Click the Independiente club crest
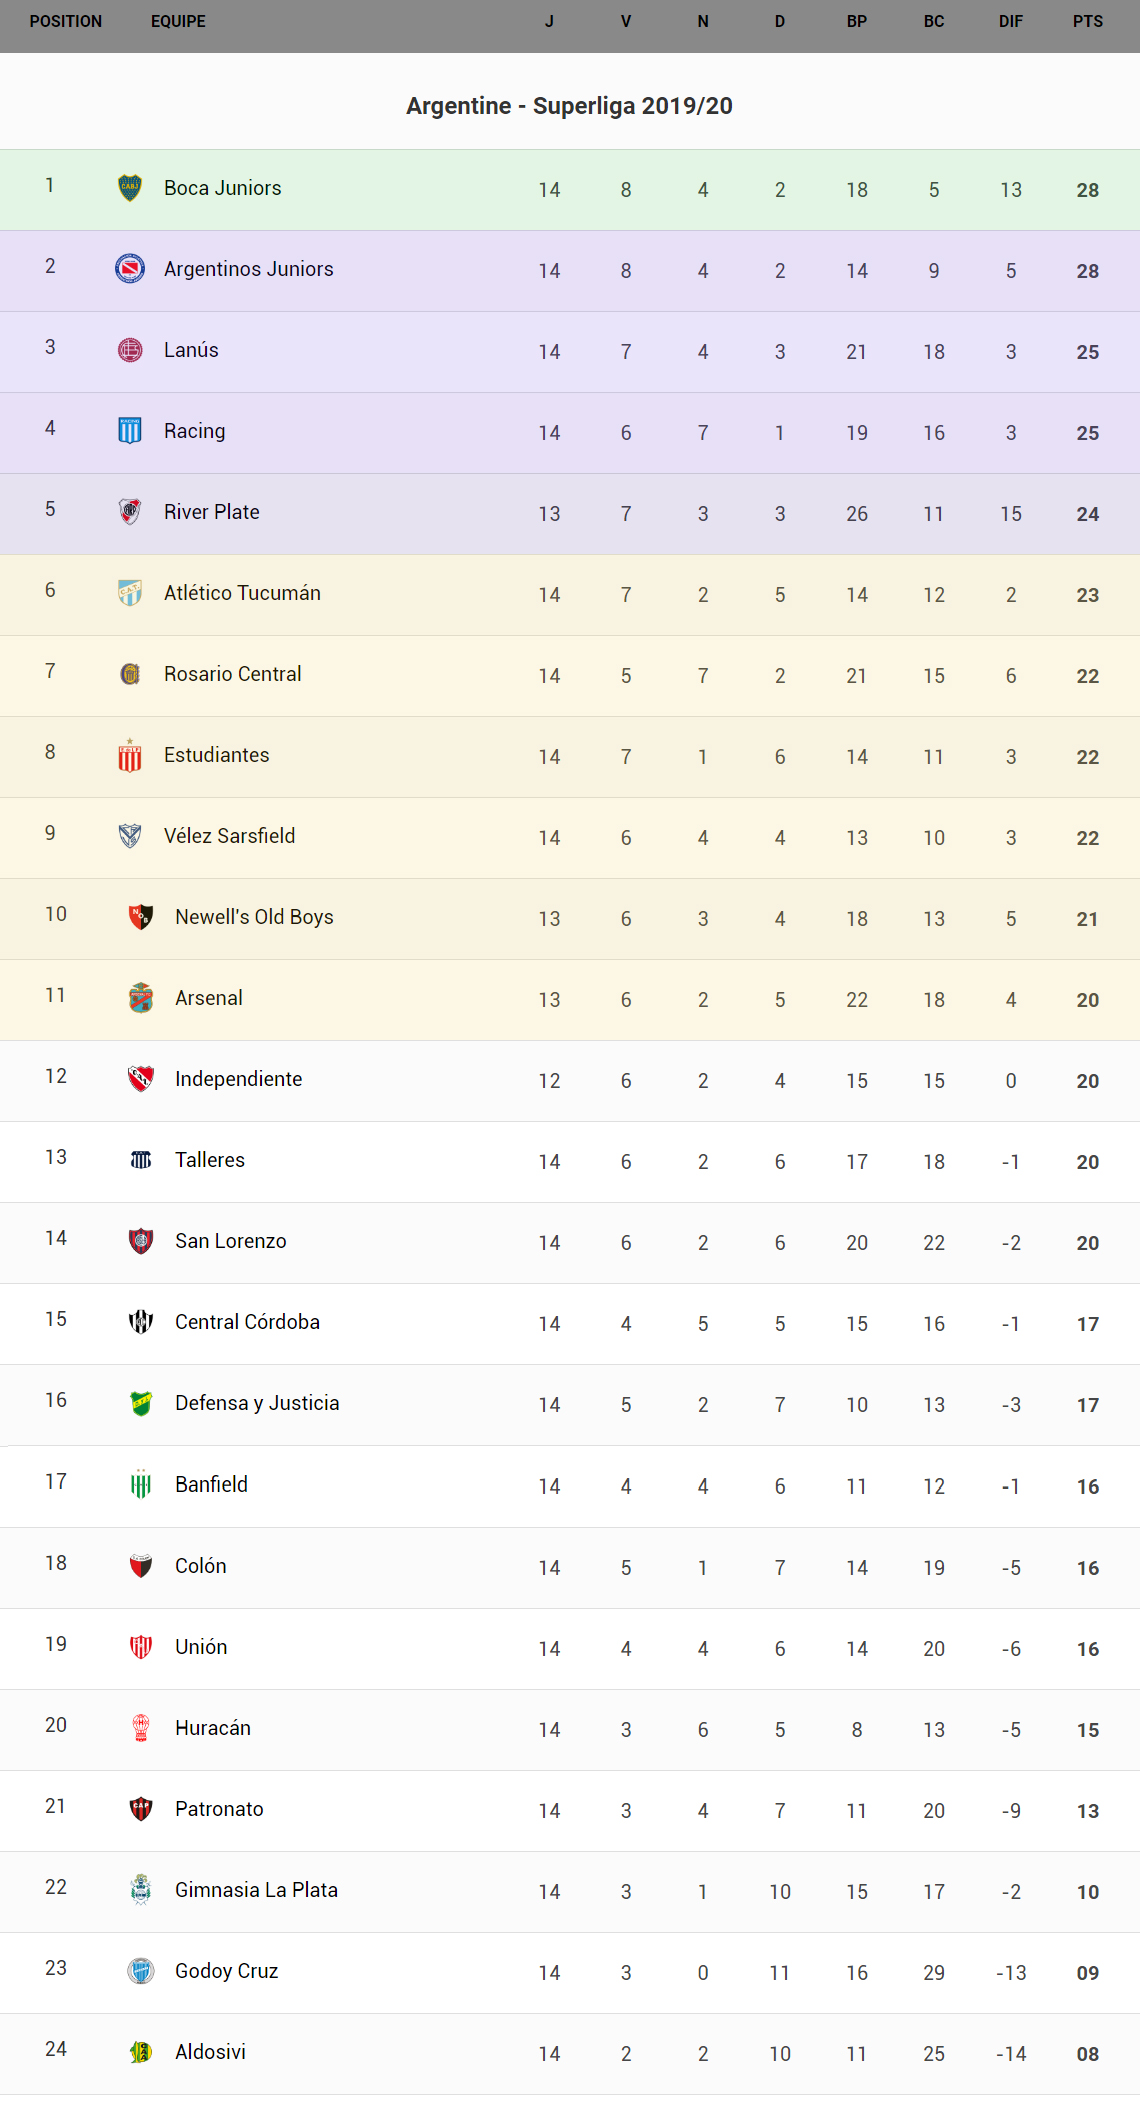 141,1079
